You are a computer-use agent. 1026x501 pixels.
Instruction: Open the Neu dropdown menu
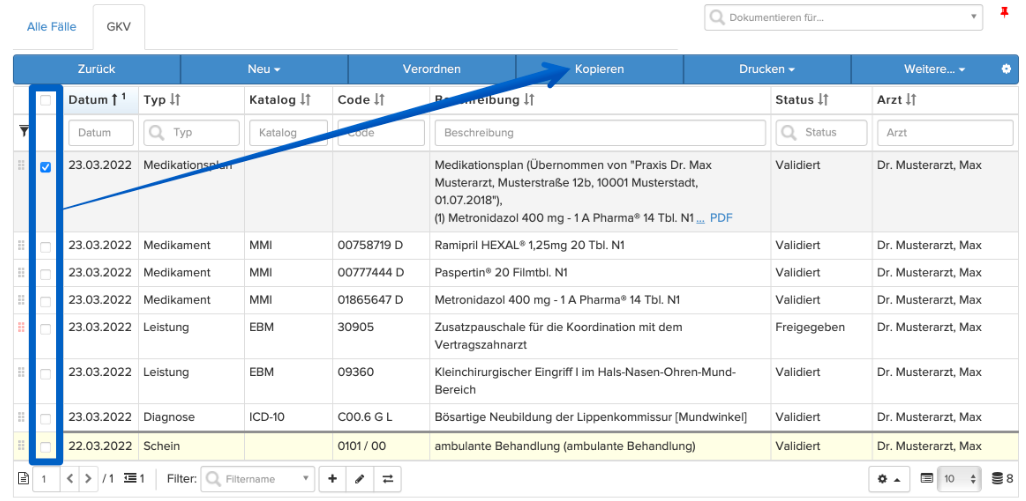click(x=264, y=69)
